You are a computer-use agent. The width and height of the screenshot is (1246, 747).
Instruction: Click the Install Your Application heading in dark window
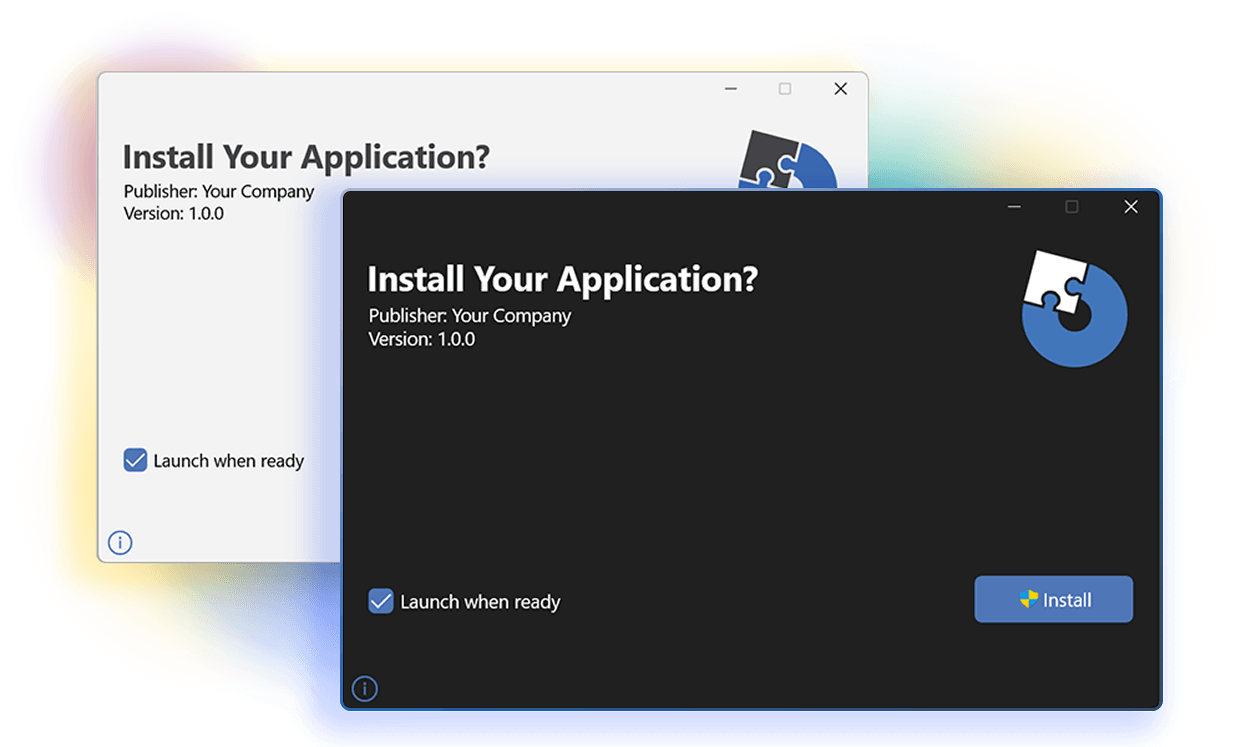point(562,279)
